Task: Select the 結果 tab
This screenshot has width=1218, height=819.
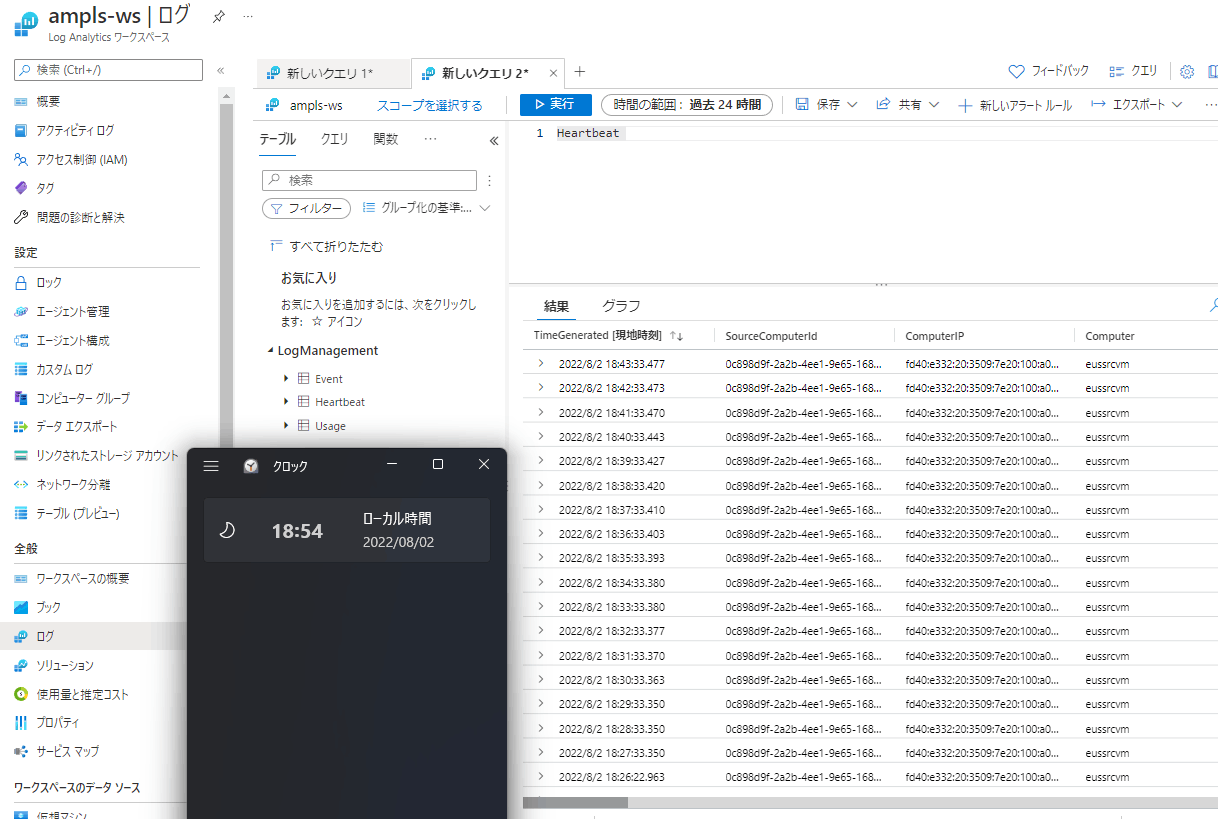Action: tap(557, 306)
